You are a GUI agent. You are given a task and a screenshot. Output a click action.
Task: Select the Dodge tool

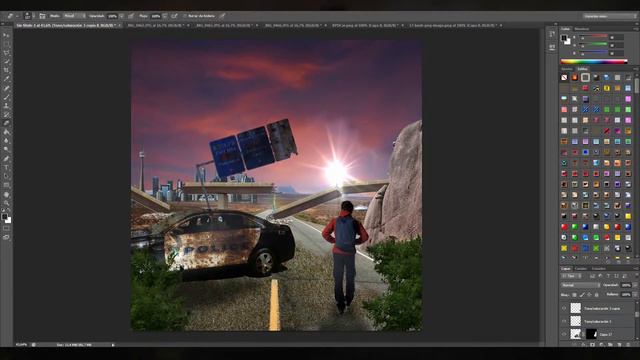[7, 150]
